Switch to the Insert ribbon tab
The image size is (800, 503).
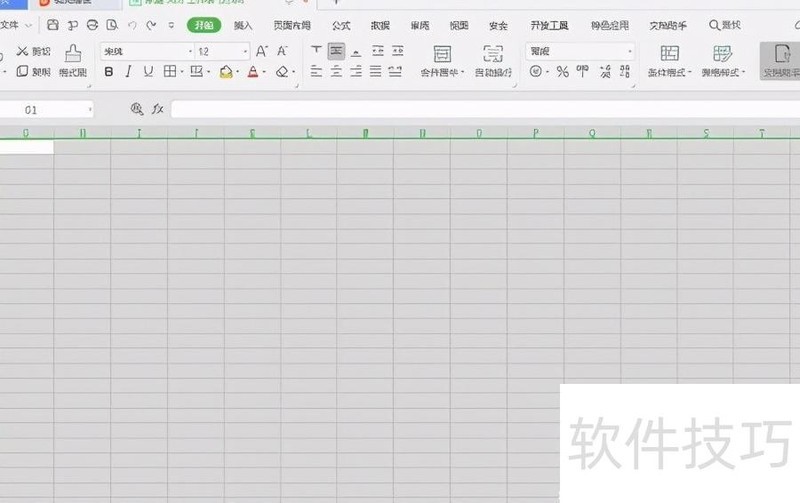click(243, 26)
